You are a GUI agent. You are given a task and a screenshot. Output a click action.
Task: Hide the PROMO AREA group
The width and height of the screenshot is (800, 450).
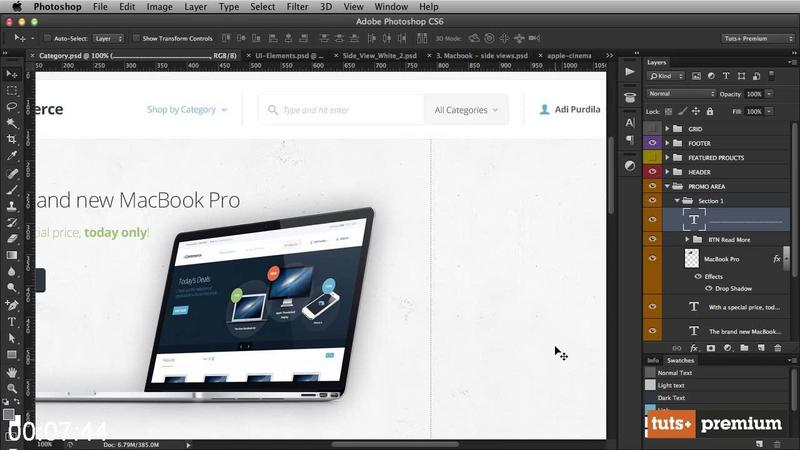click(652, 186)
